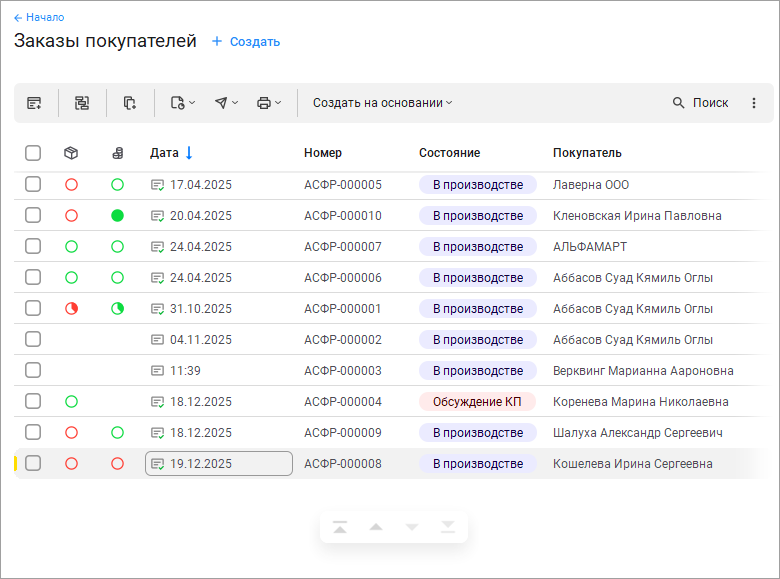Open the three-dot more actions menu
Image resolution: width=780 pixels, height=579 pixels.
(754, 103)
